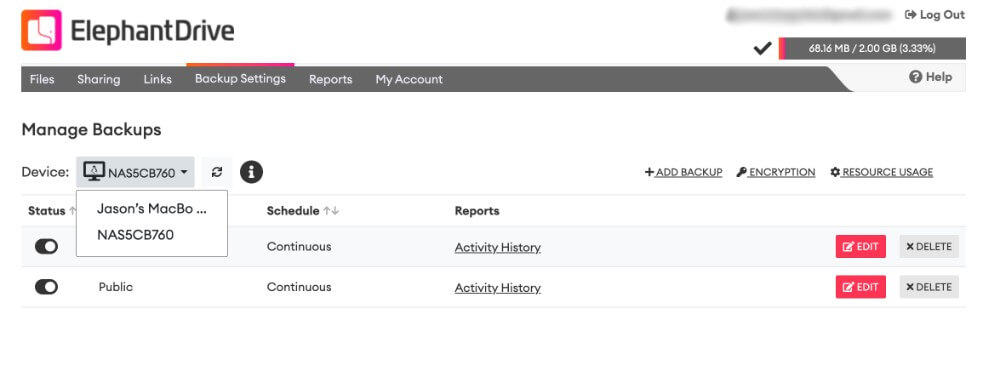Click the storage usage bar
This screenshot has height=383, width=1000.
[872, 48]
